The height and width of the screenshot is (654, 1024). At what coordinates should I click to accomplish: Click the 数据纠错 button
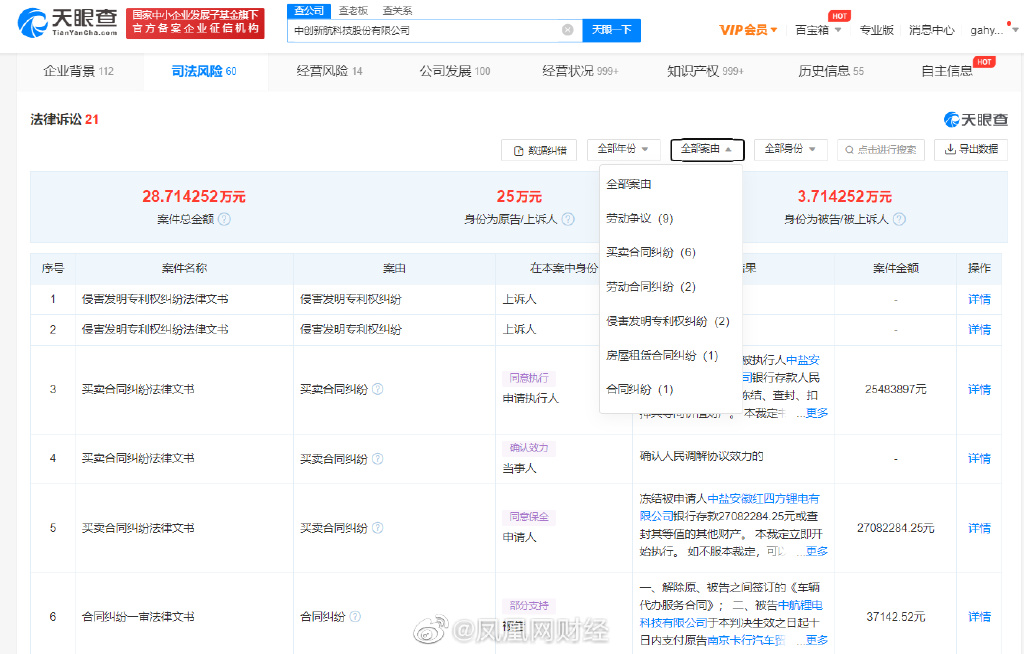(x=539, y=150)
